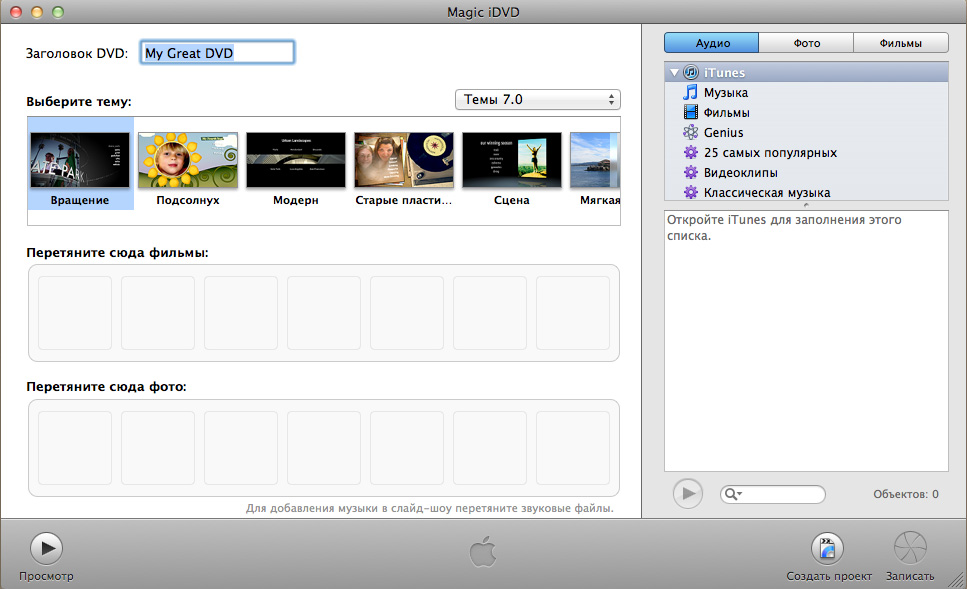Open the Genius playlist icon
Image resolution: width=967 pixels, height=589 pixels.
click(690, 133)
